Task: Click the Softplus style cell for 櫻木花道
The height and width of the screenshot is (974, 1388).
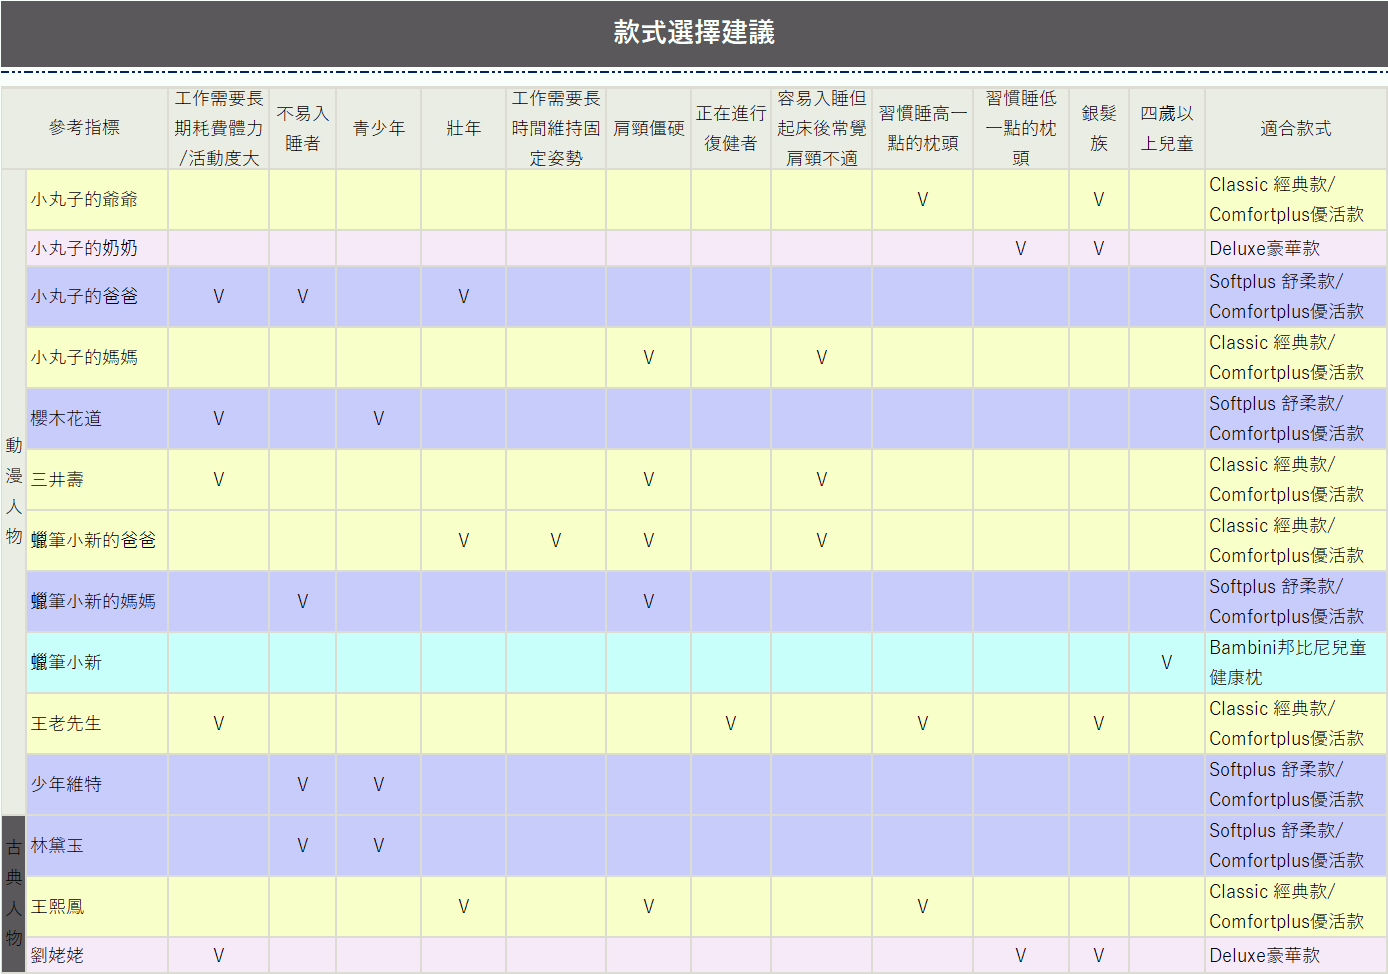Action: 1296,418
